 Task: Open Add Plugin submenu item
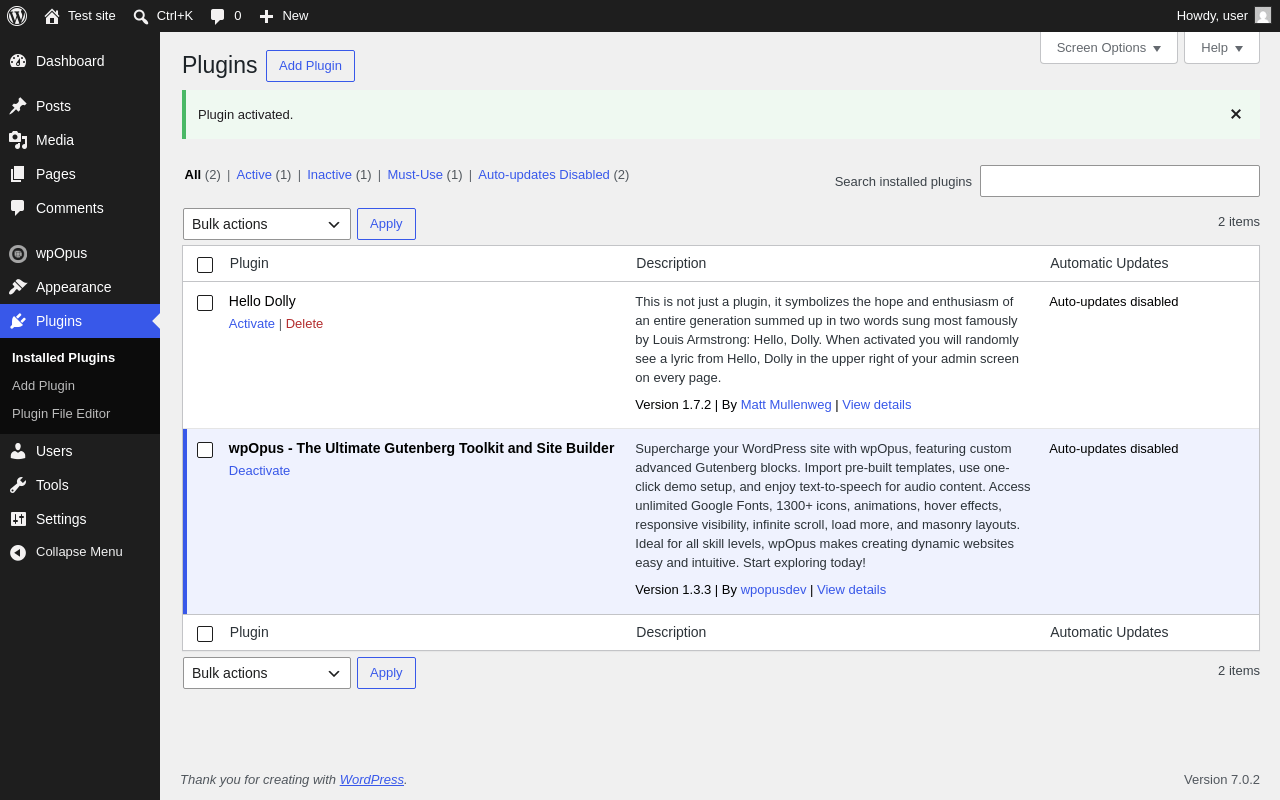click(43, 386)
